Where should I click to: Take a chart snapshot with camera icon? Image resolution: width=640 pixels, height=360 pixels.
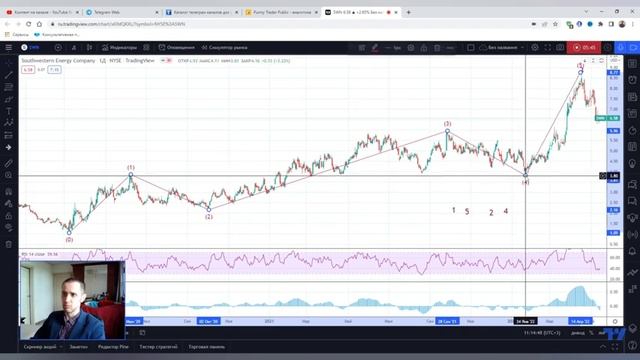click(x=560, y=48)
